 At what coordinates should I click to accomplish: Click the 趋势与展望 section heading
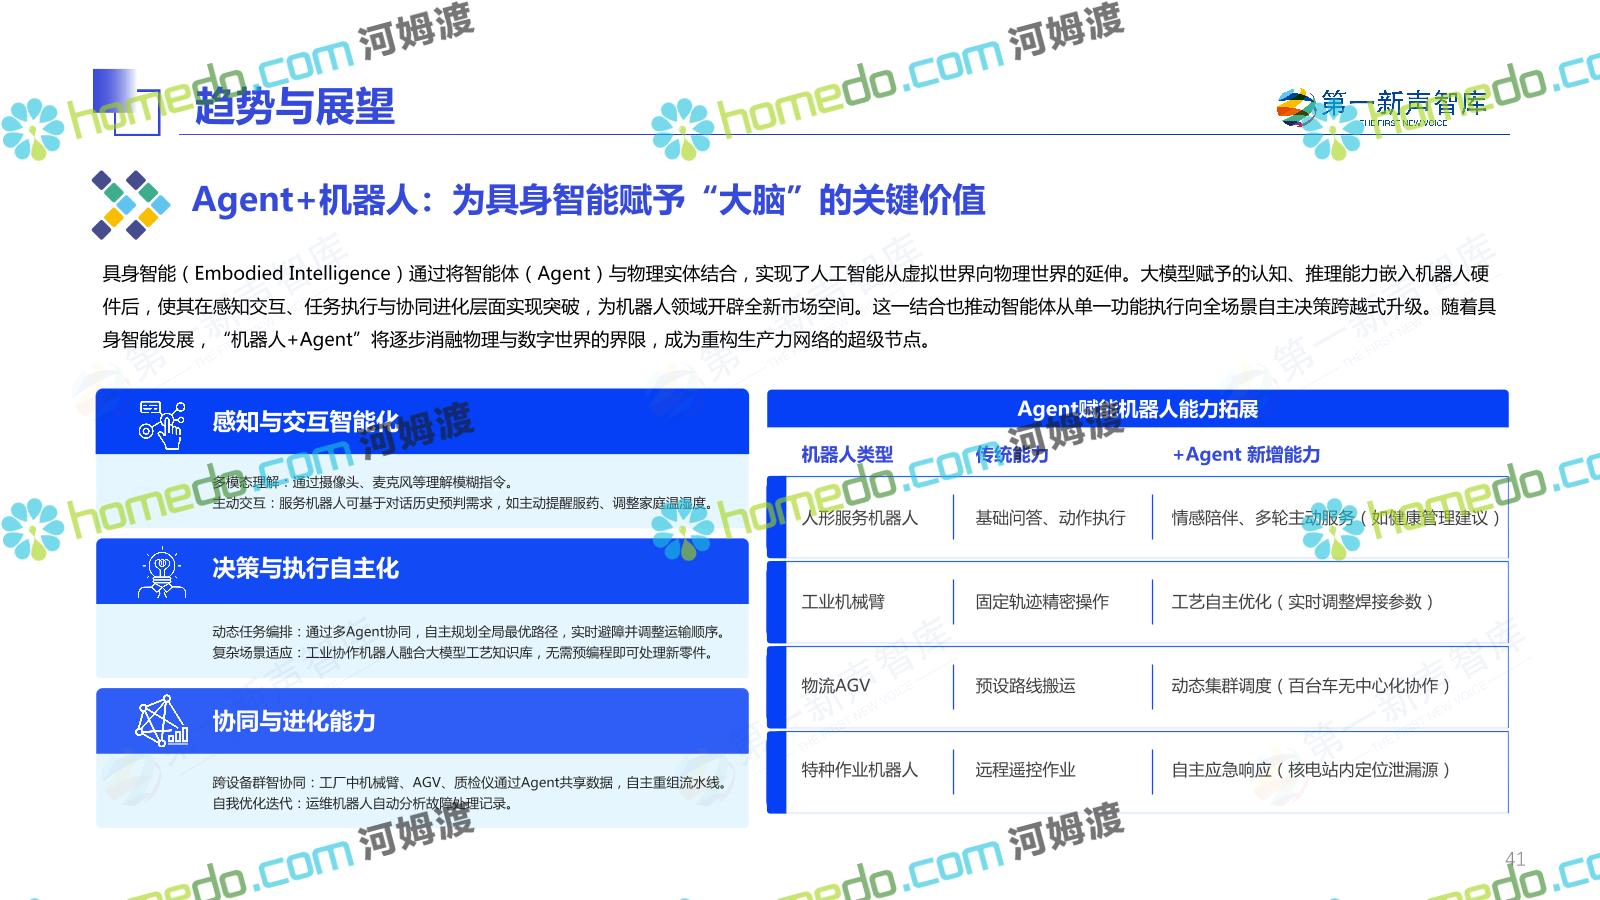pyautogui.click(x=294, y=106)
